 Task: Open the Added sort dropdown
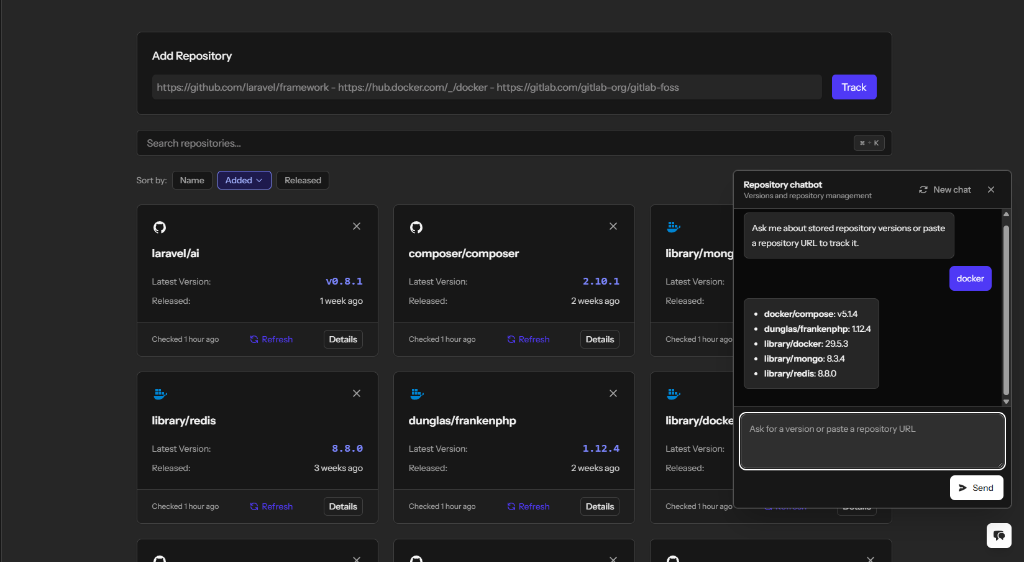(244, 180)
